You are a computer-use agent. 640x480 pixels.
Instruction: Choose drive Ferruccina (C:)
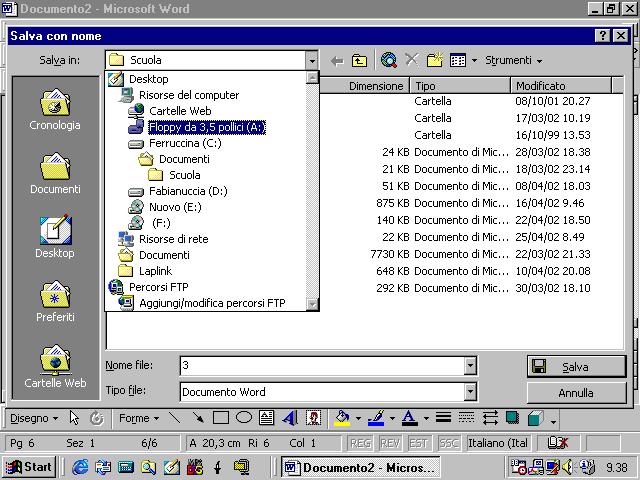coord(185,143)
